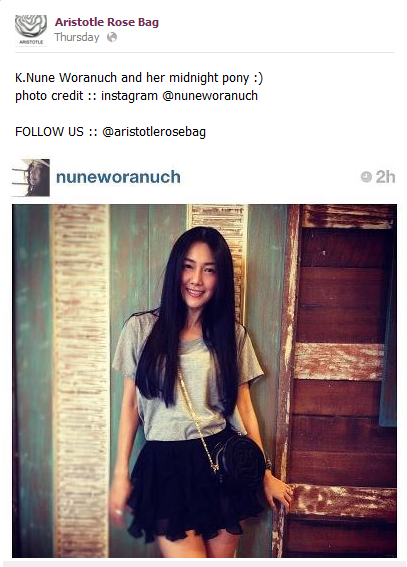The image size is (407, 567).
Task: Click the gold chain strap in the photo
Action: click(x=199, y=421)
